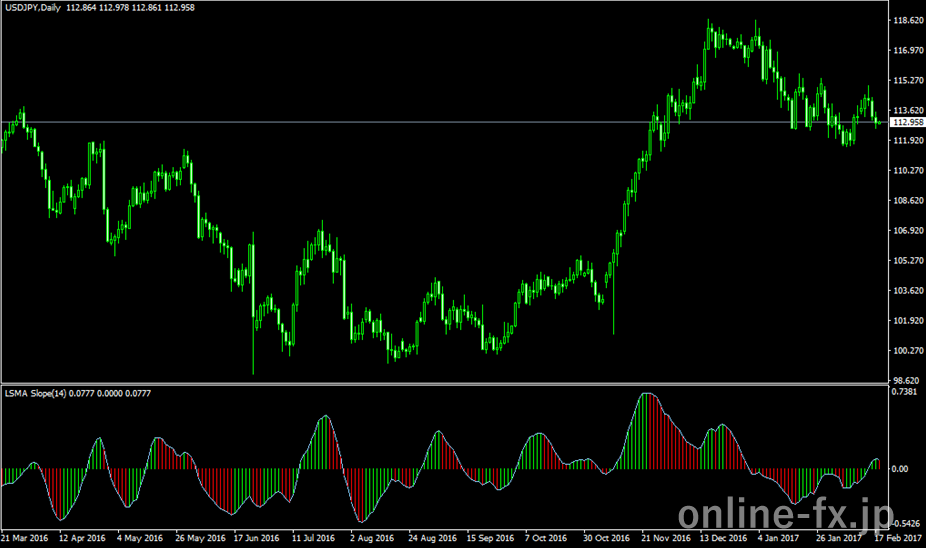This screenshot has height=548, width=926.
Task: Click the 26 Jan 2017 date label
Action: tap(839, 539)
